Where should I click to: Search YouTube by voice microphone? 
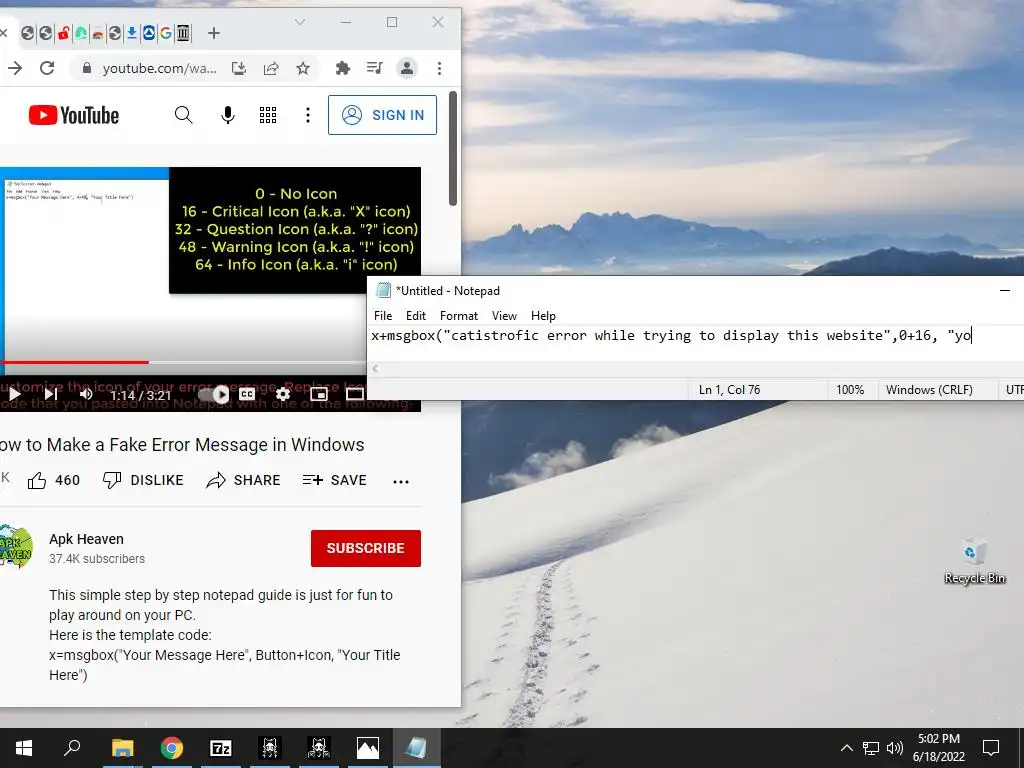(227, 115)
